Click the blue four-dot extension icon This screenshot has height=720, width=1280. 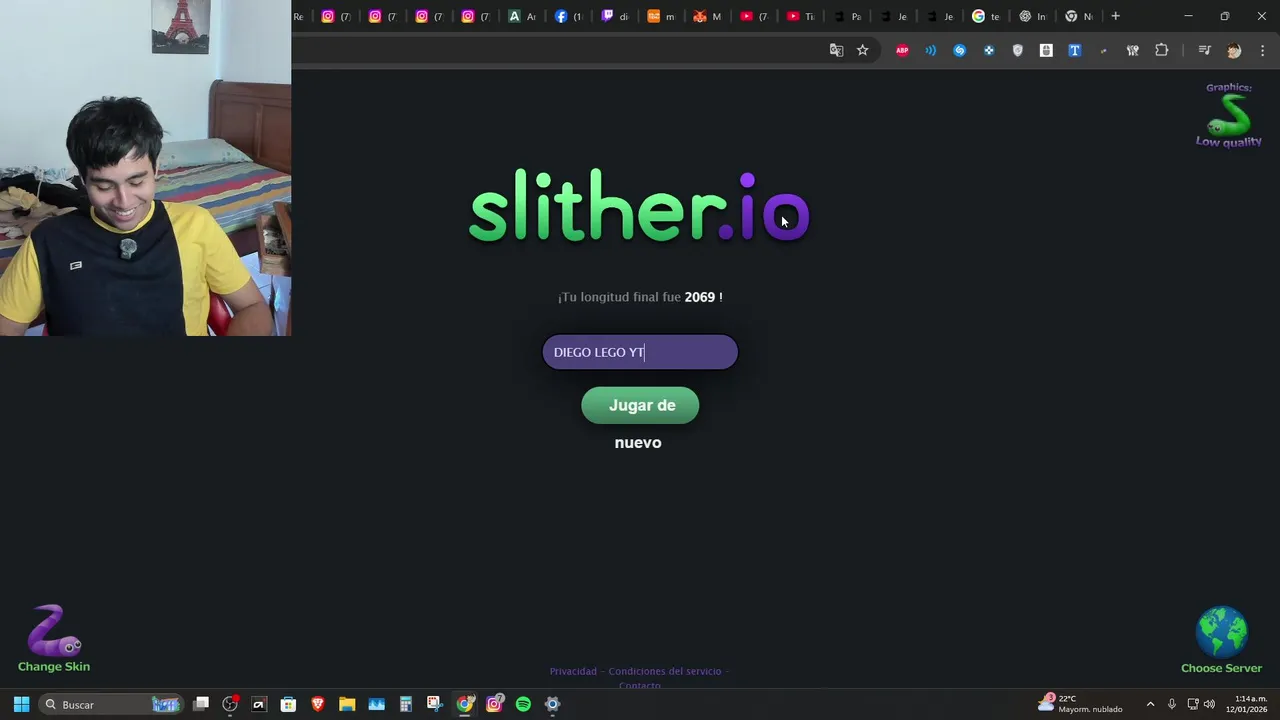click(x=989, y=50)
